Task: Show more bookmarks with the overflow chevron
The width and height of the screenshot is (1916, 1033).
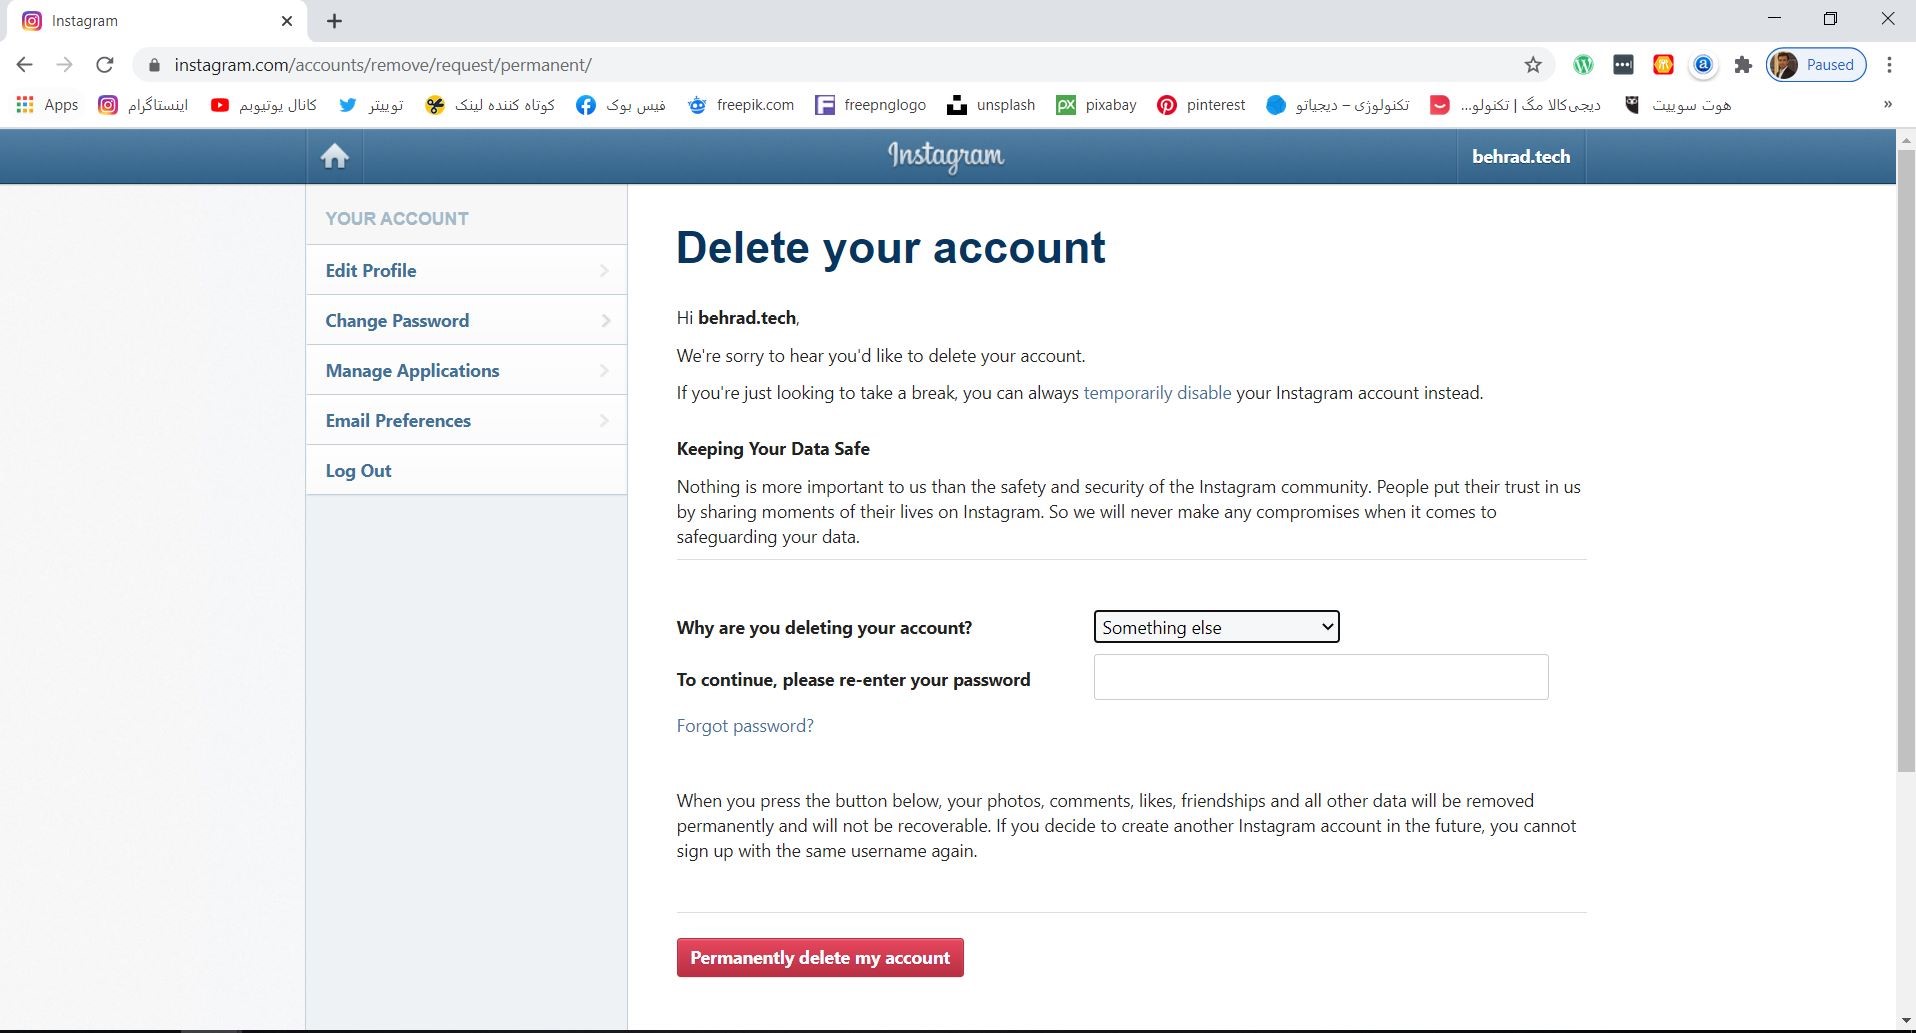Action: click(x=1888, y=105)
